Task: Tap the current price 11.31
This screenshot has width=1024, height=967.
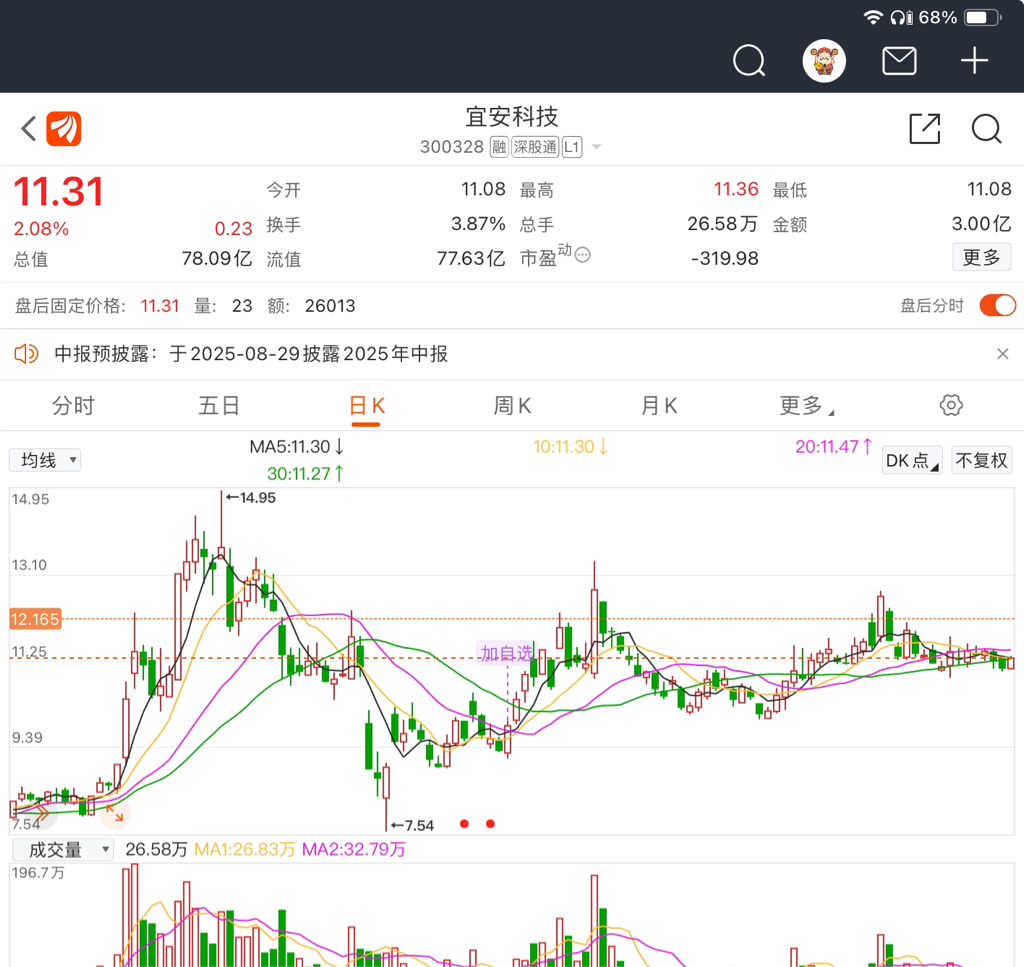Action: (59, 192)
